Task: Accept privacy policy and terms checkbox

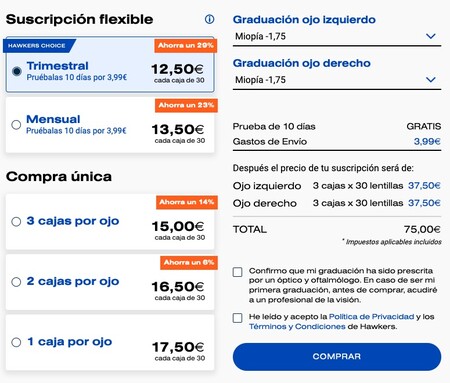Action: coord(237,318)
